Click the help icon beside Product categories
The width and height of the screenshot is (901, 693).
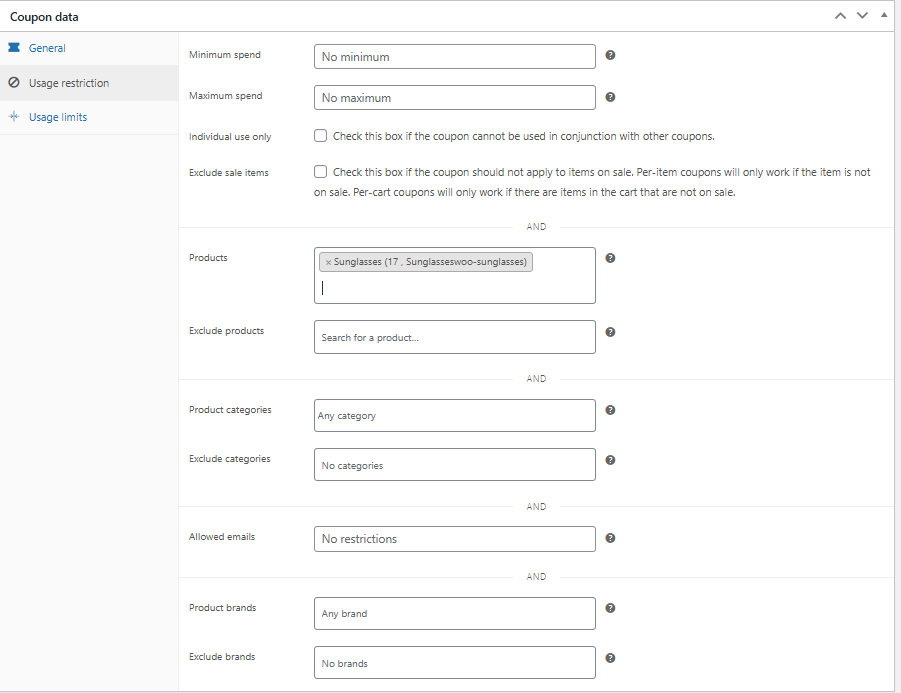coord(610,410)
